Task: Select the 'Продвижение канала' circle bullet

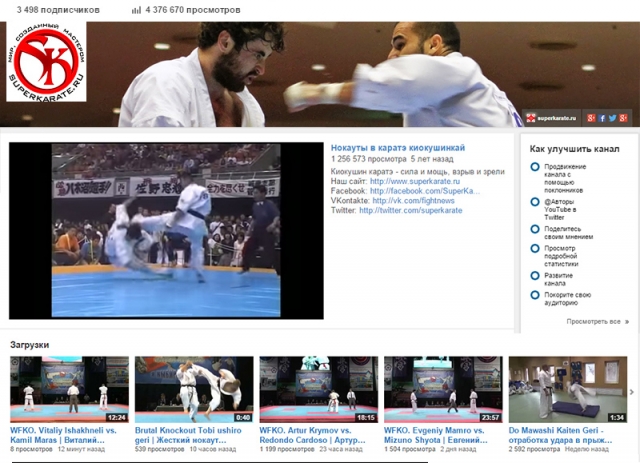Action: point(536,167)
